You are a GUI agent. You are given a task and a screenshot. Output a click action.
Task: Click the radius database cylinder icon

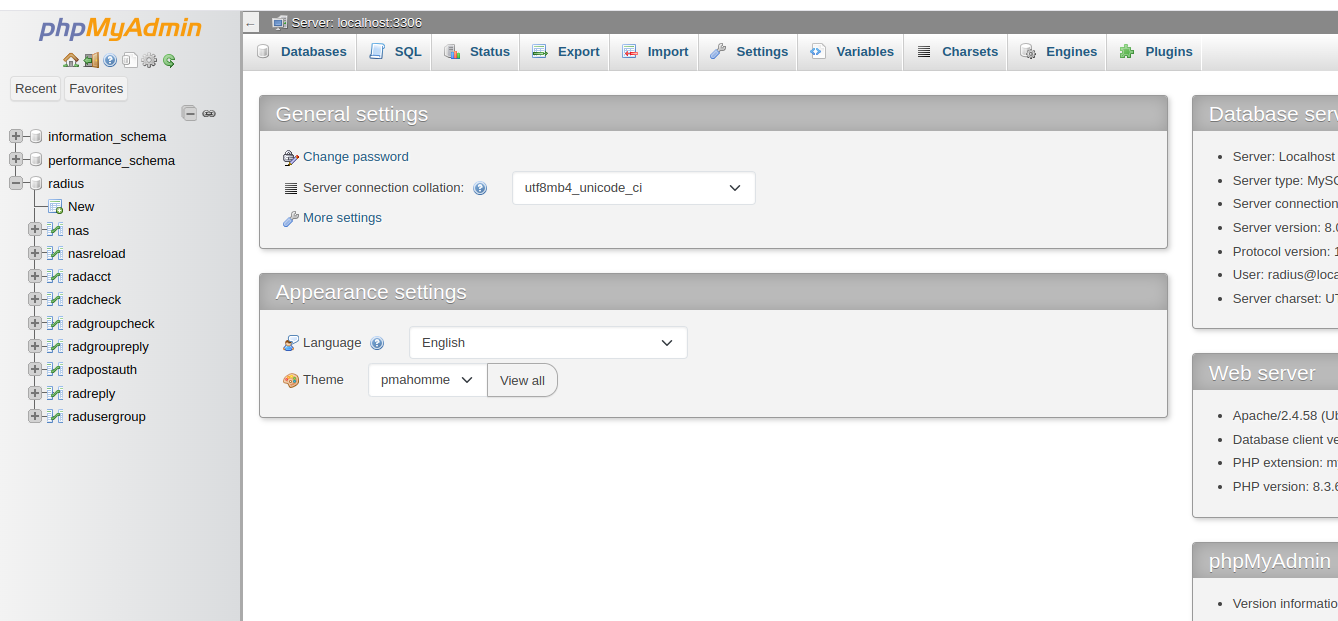[x=36, y=183]
